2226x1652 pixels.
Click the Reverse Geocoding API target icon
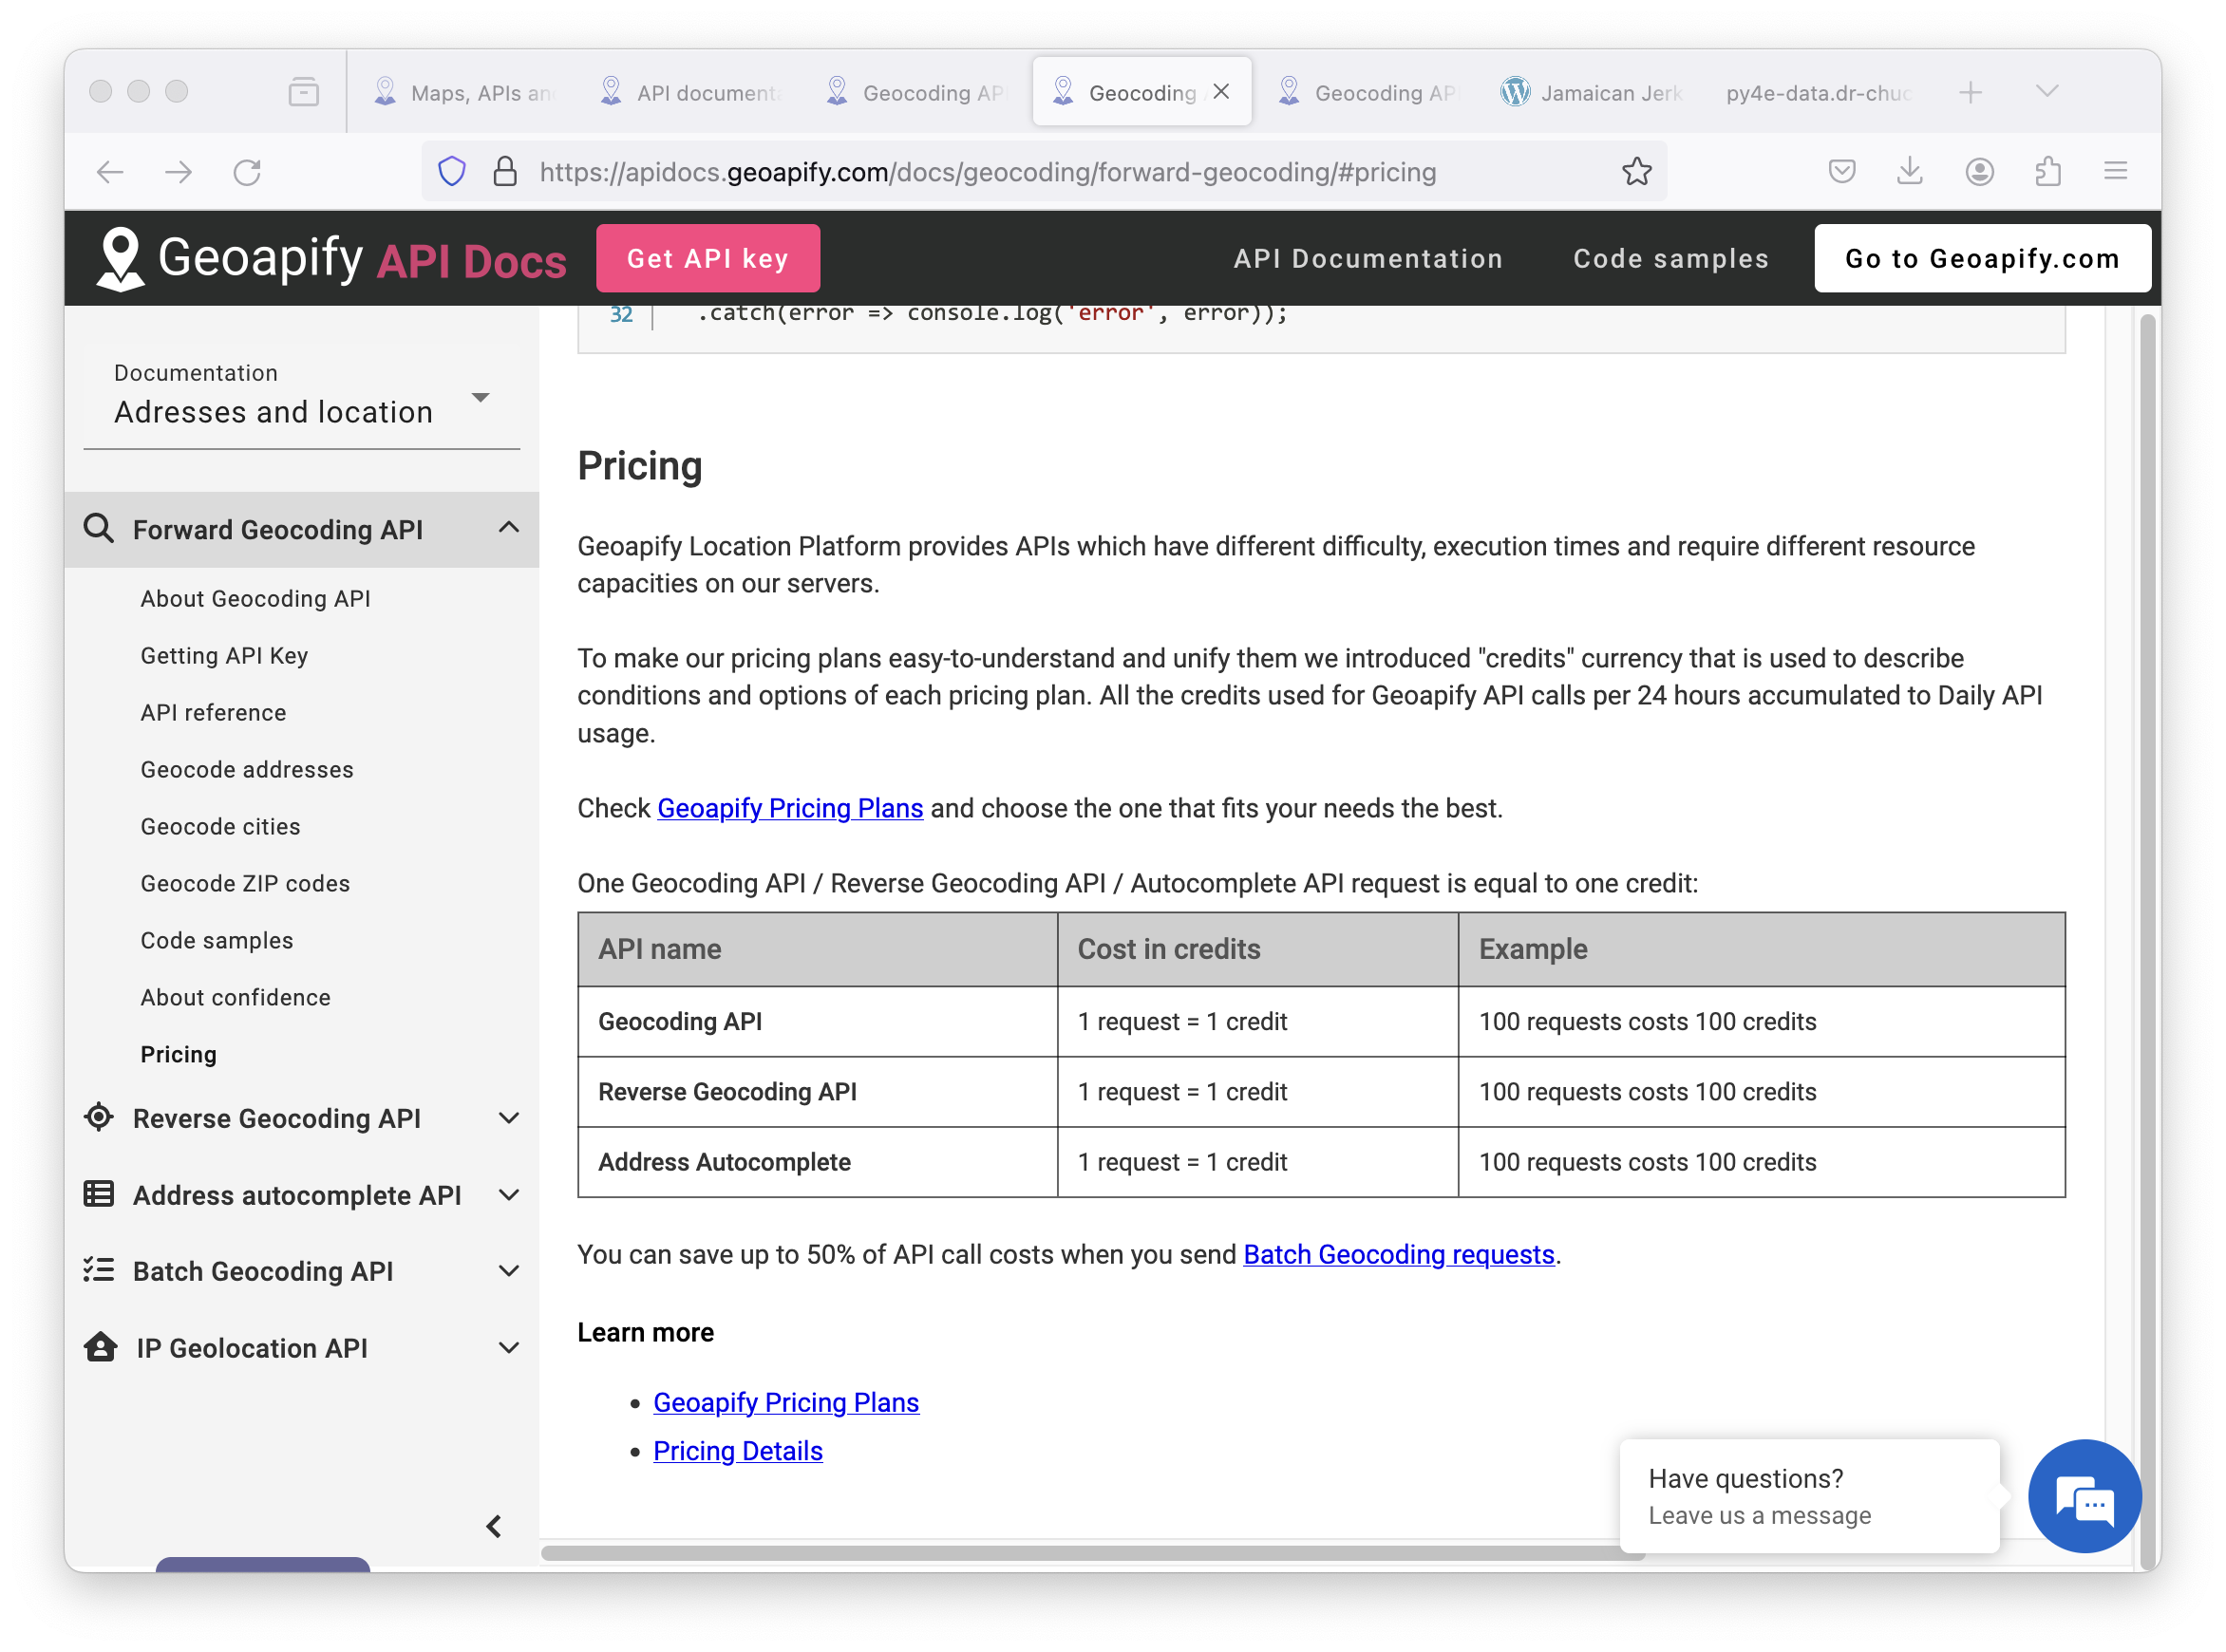click(x=99, y=1117)
